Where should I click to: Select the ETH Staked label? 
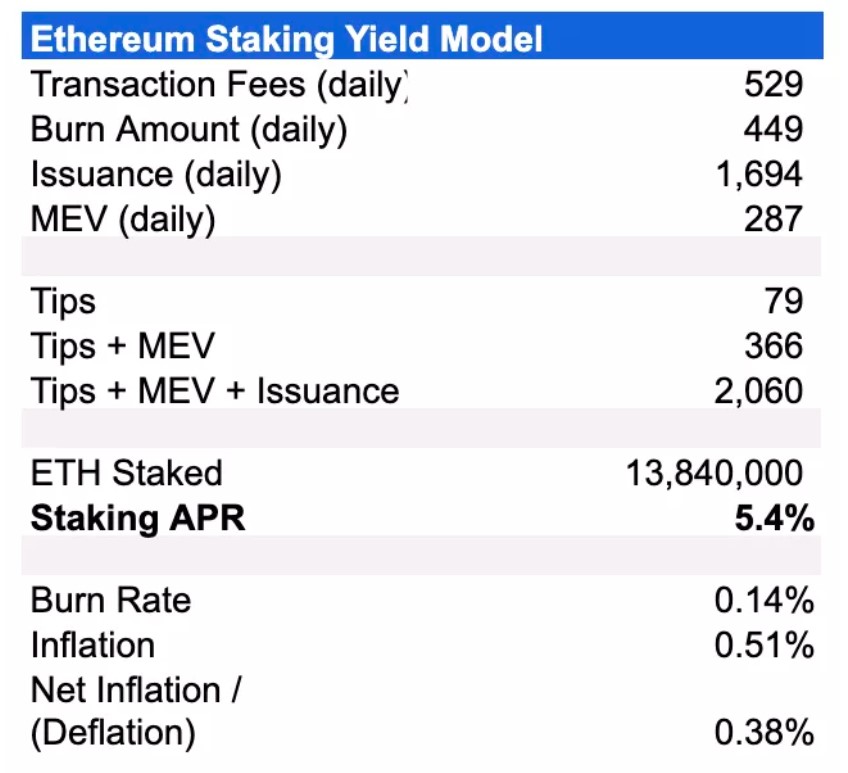click(127, 473)
